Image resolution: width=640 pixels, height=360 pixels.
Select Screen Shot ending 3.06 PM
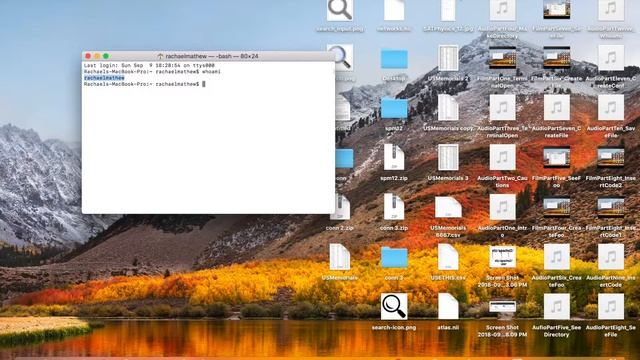pyautogui.click(x=502, y=257)
